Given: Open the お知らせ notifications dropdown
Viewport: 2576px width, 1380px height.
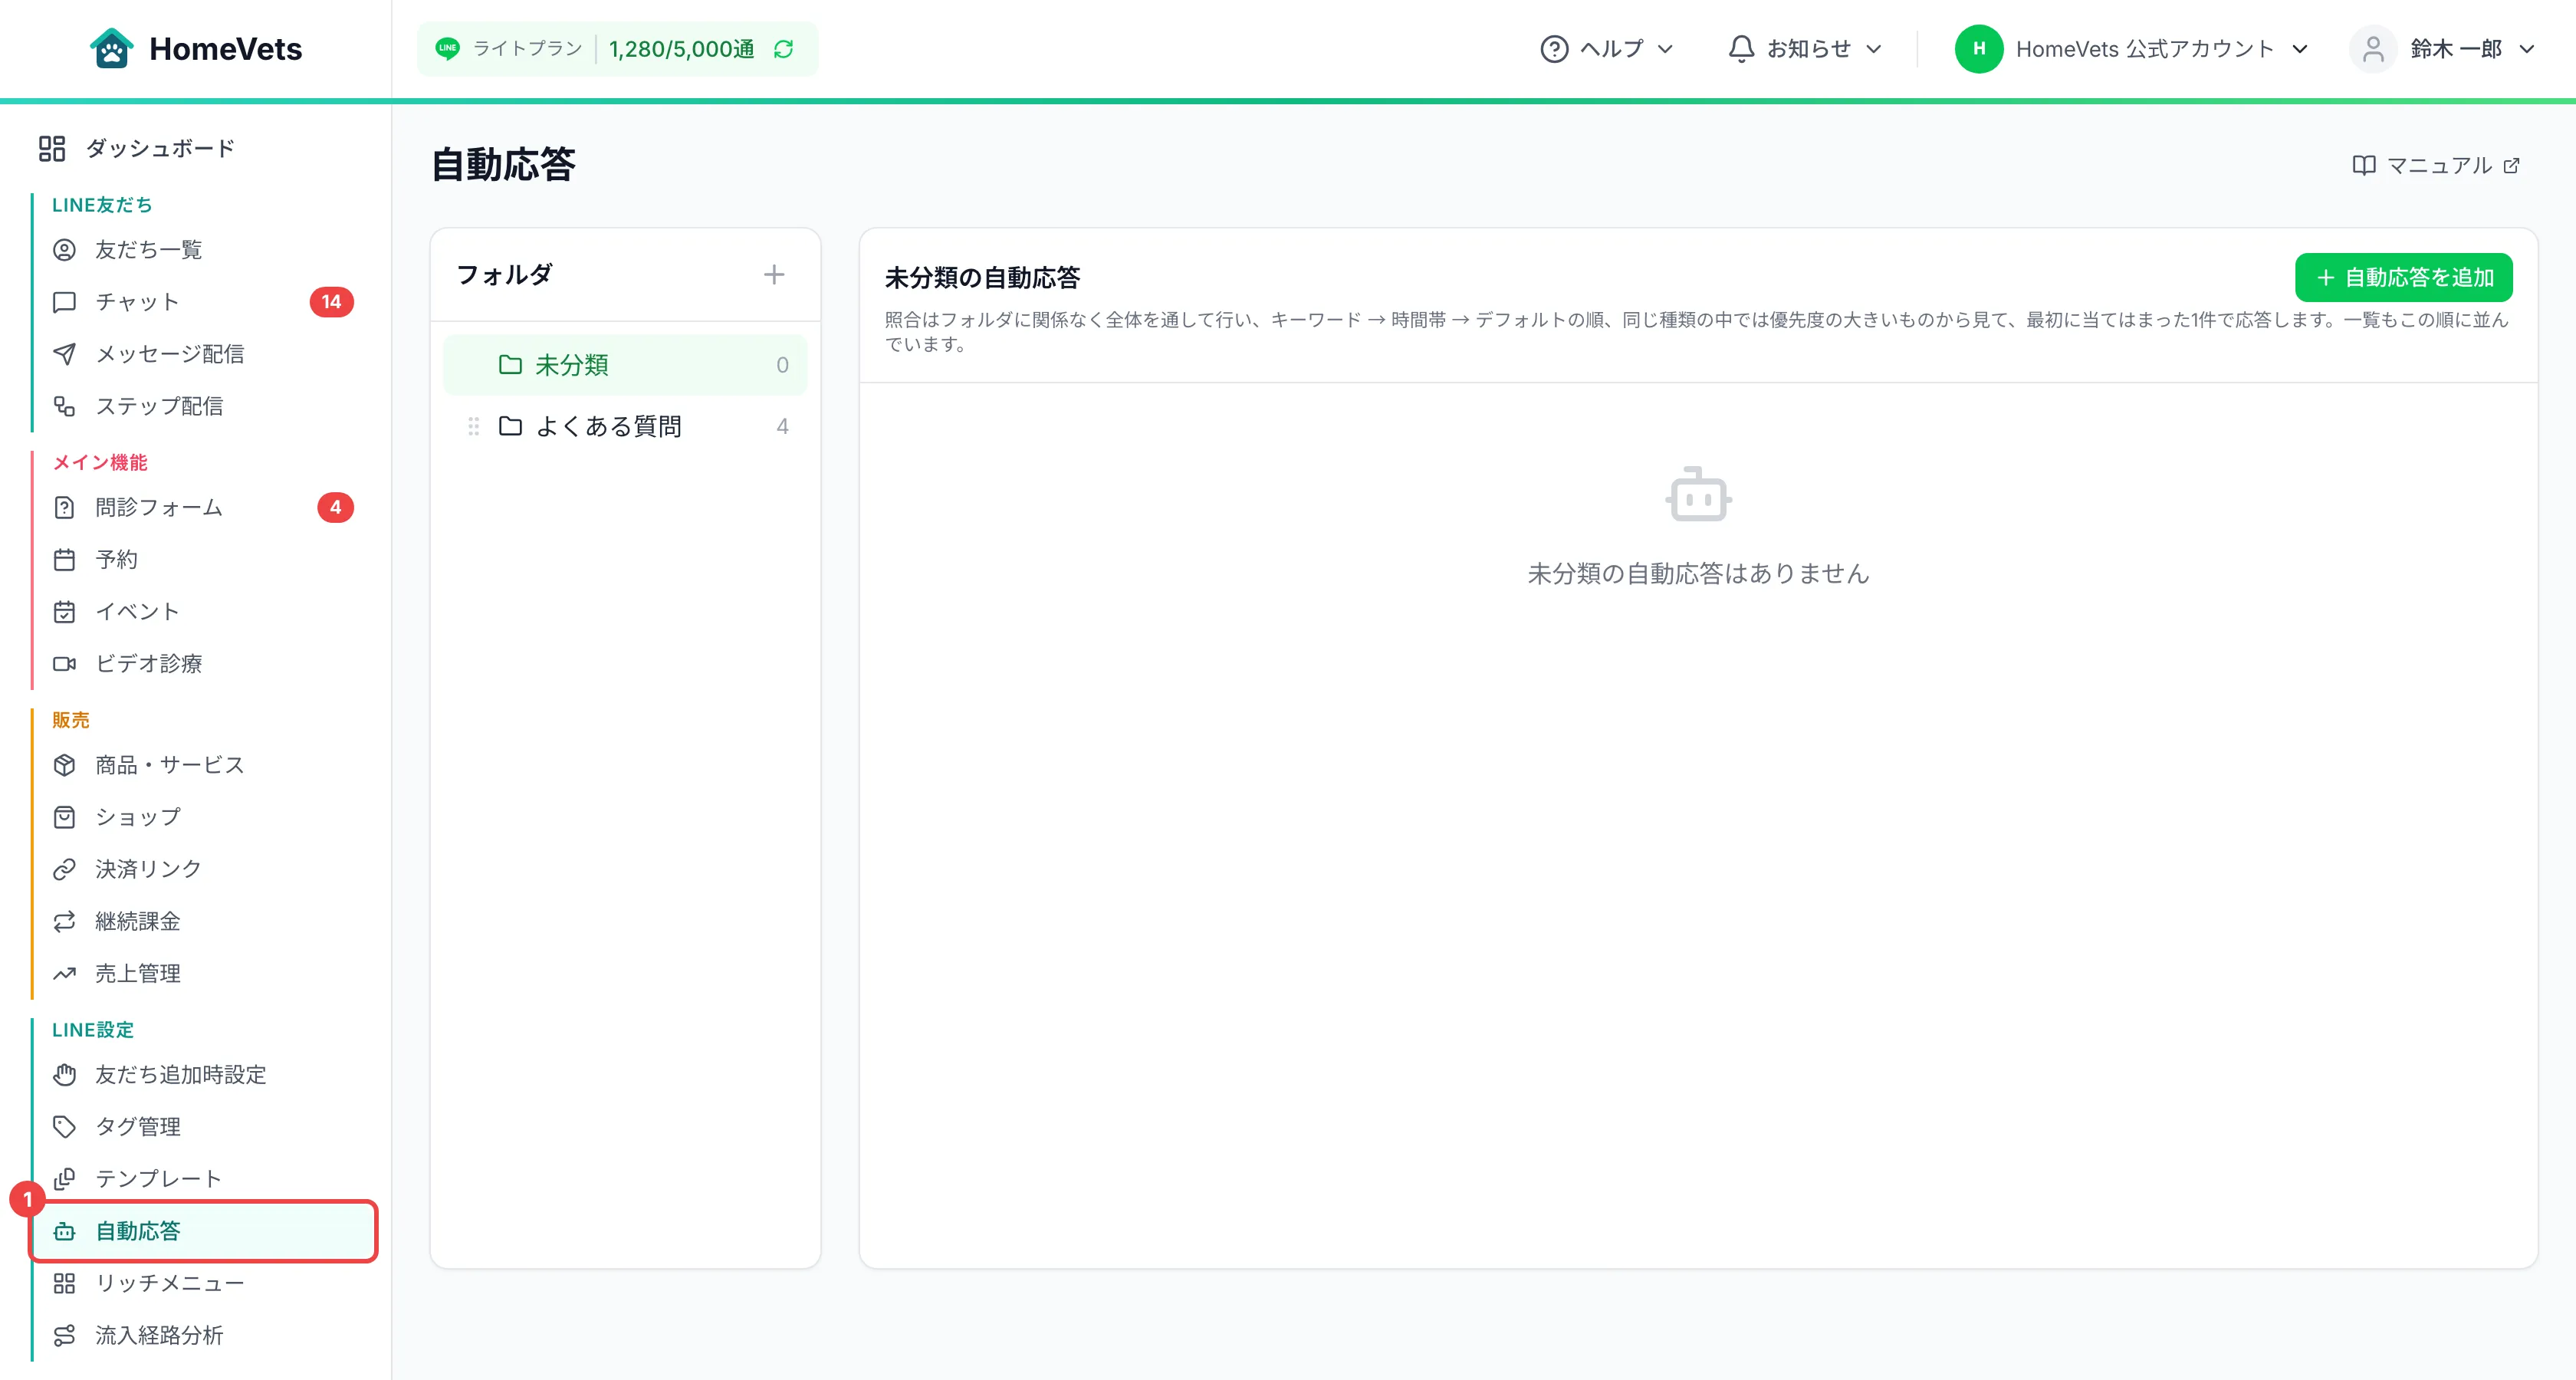Looking at the screenshot, I should (1805, 49).
